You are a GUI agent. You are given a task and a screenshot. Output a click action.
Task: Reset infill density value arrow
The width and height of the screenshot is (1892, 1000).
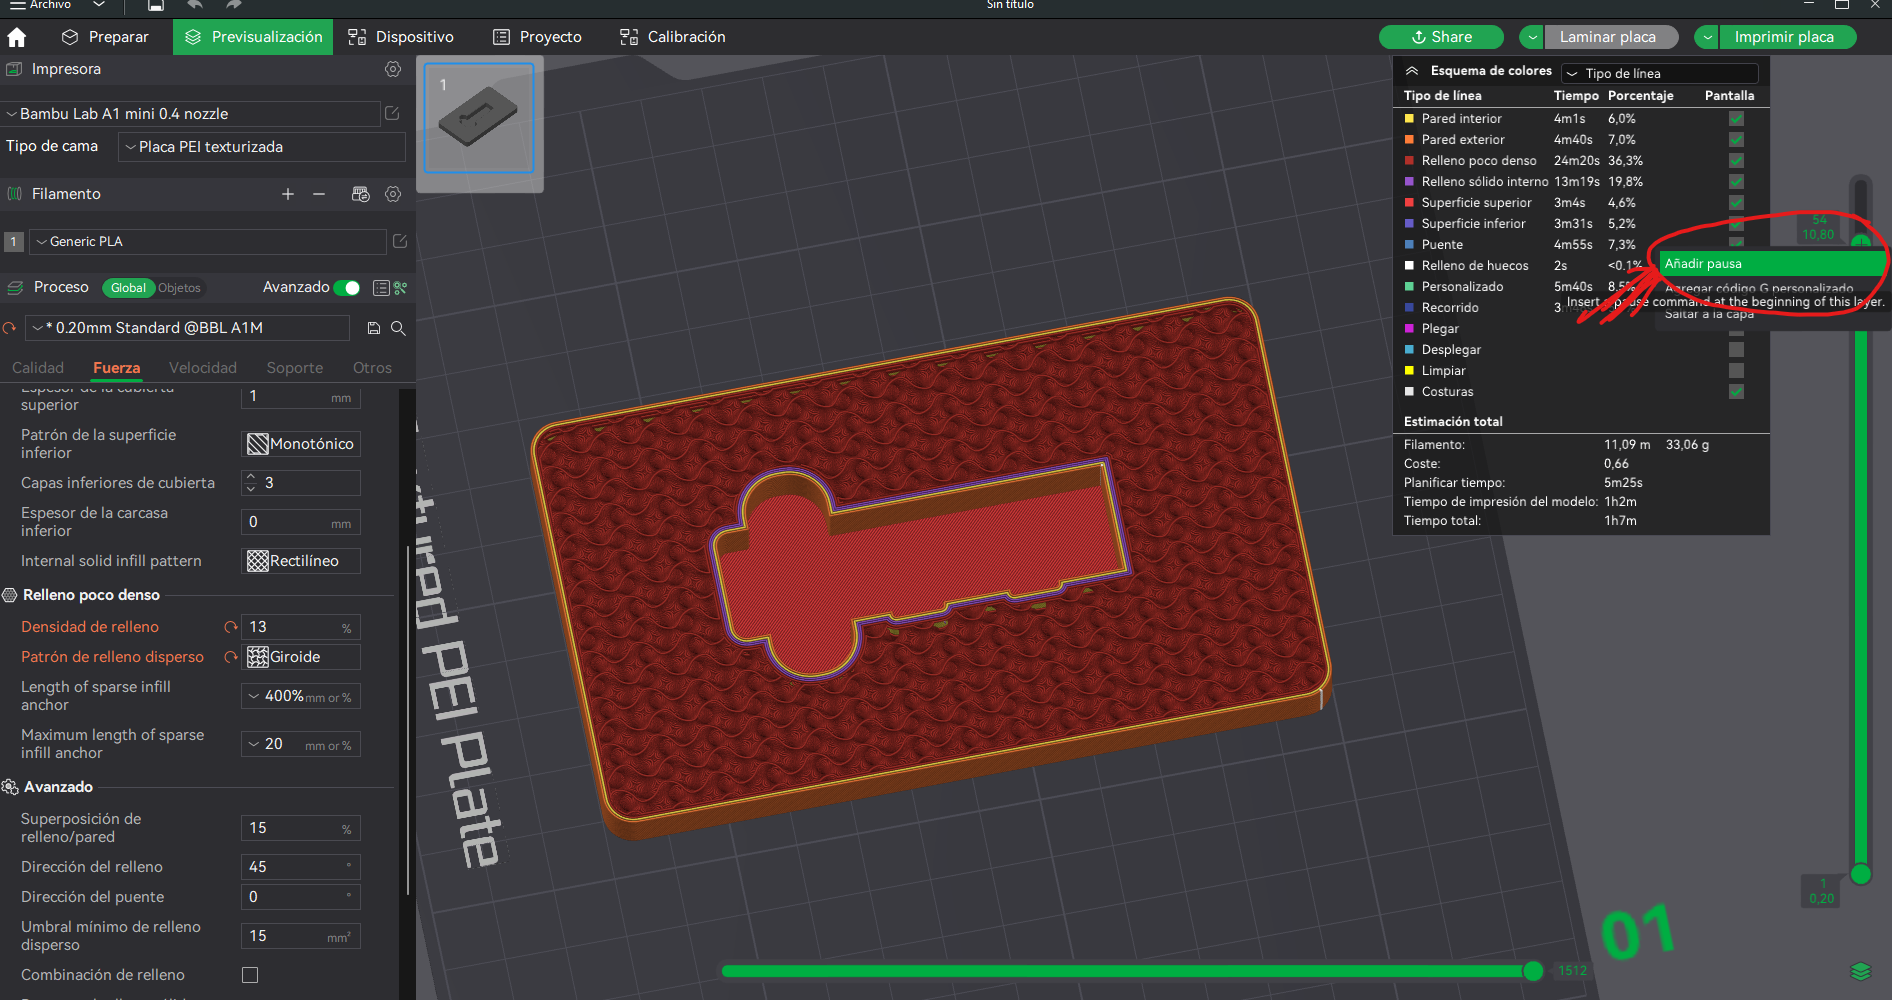tap(231, 627)
